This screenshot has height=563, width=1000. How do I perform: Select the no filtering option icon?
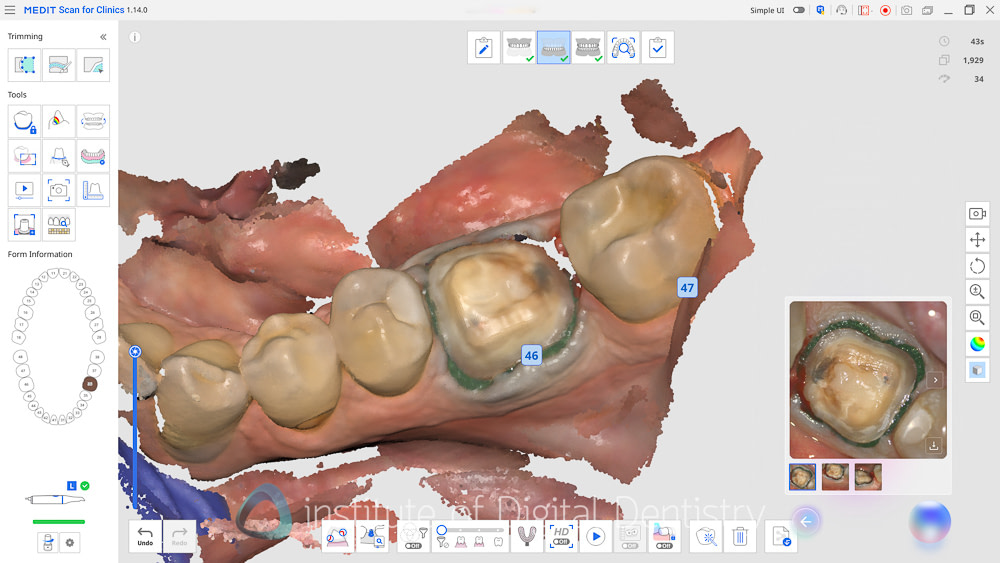pos(443,542)
